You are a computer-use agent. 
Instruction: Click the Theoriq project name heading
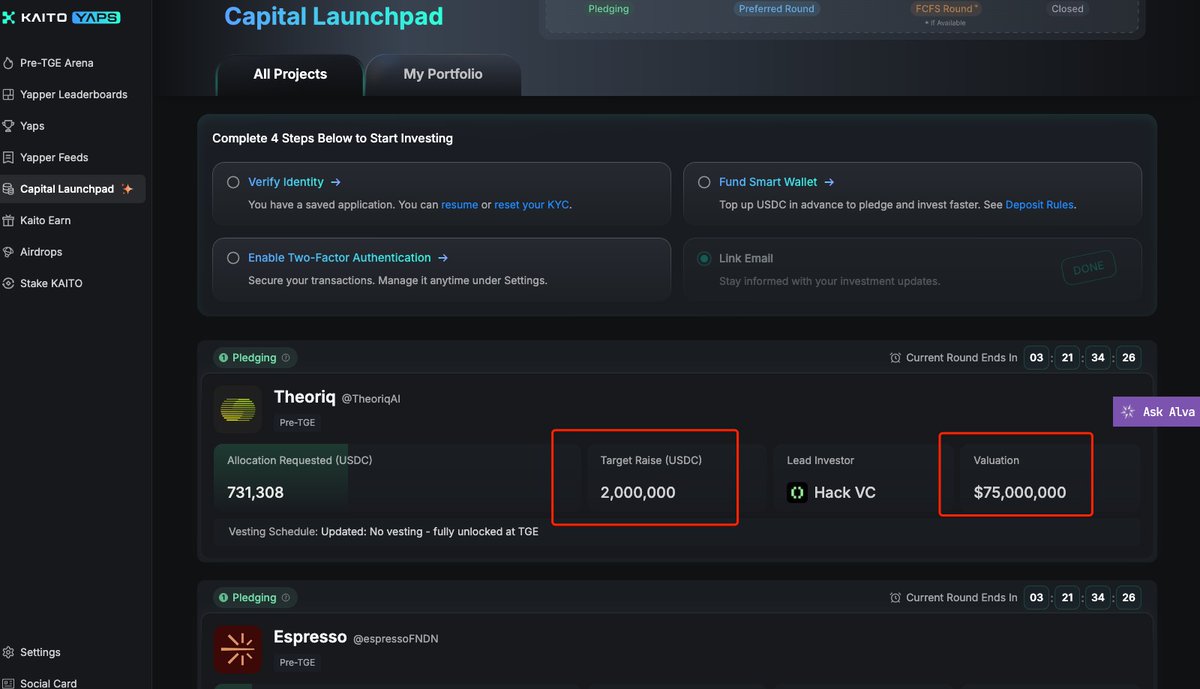305,398
